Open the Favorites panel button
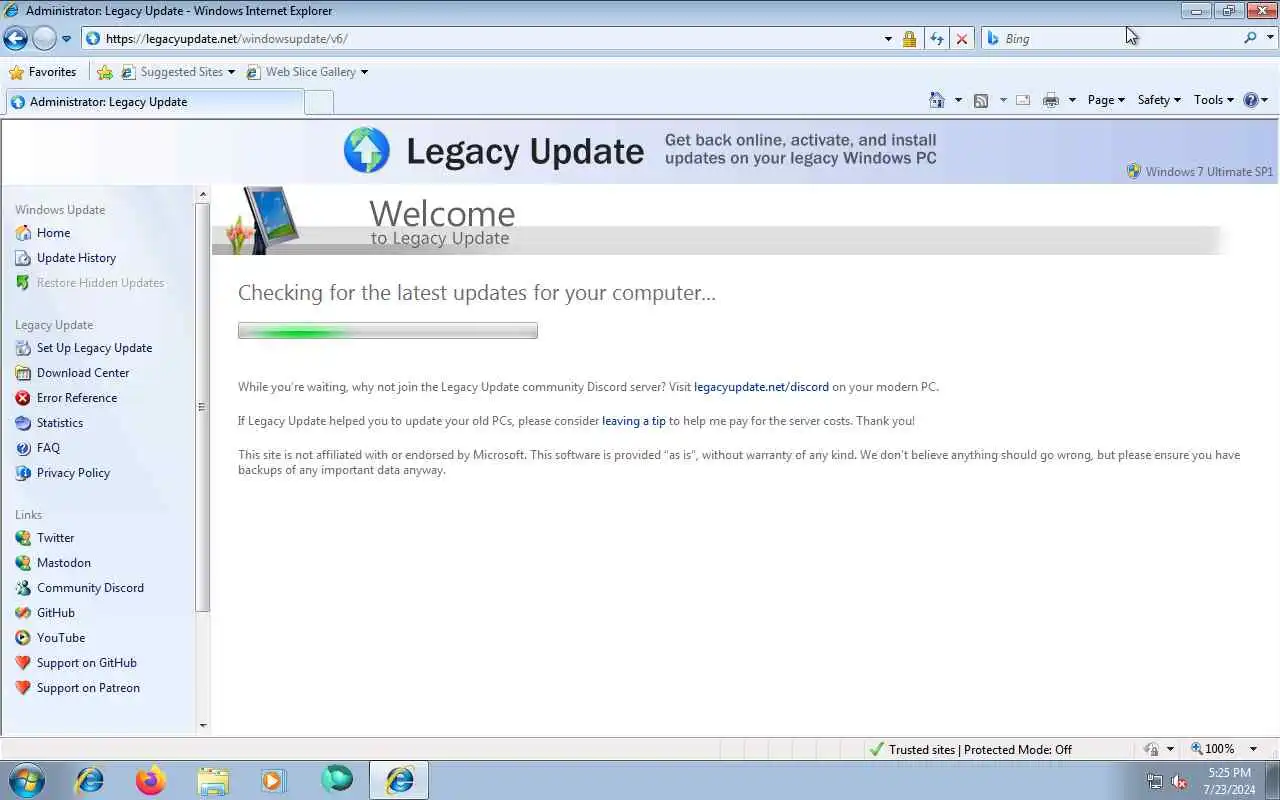This screenshot has width=1280, height=800. pyautogui.click(x=43, y=72)
